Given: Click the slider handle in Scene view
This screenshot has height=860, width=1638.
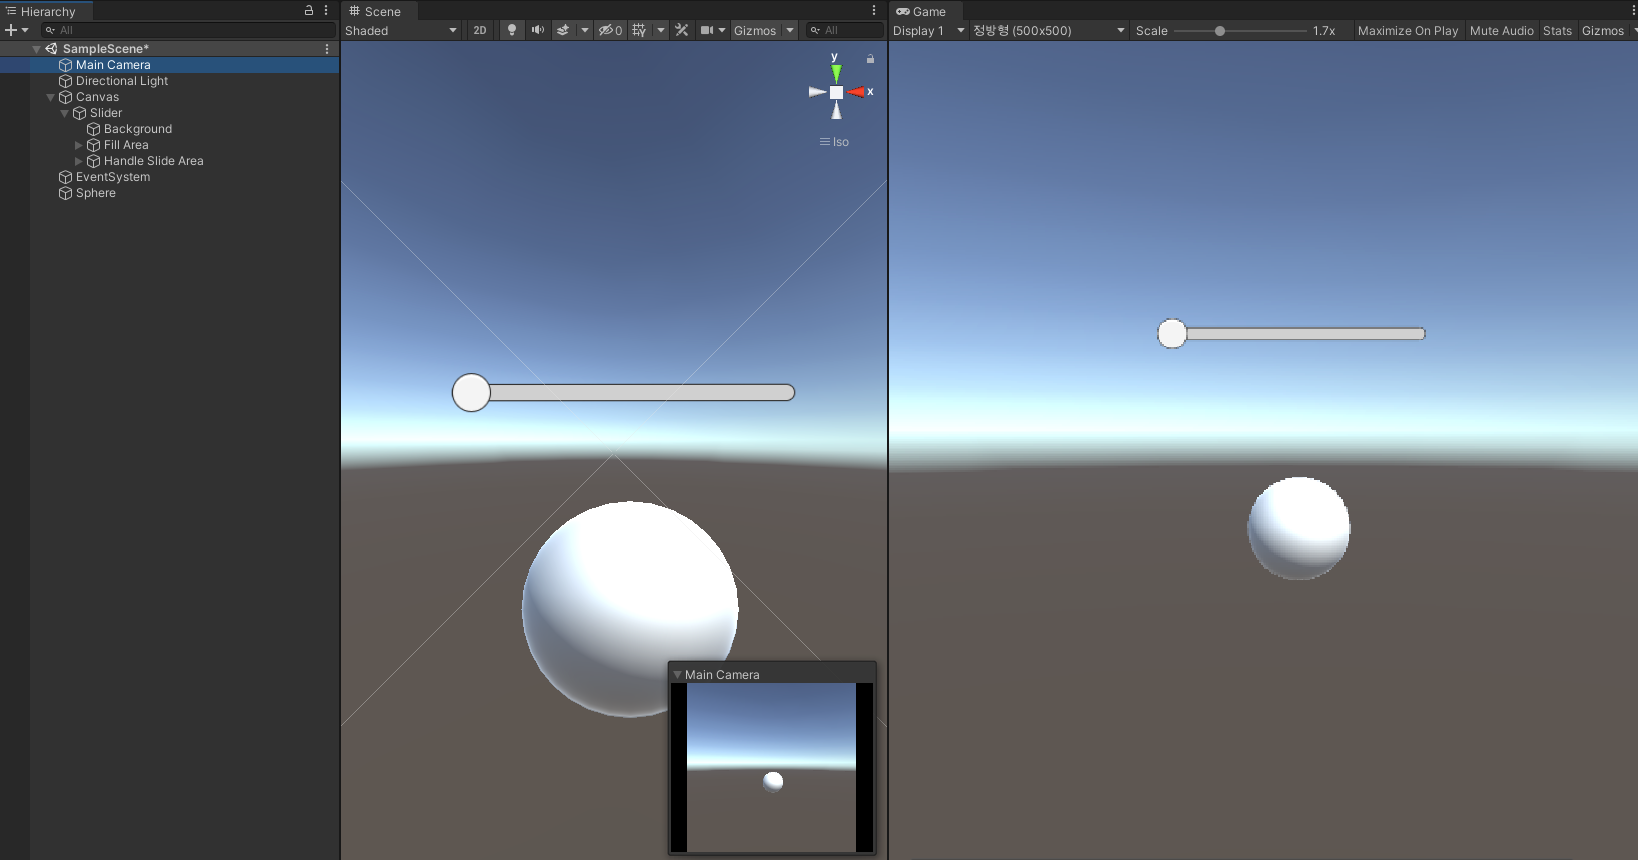Looking at the screenshot, I should tap(471, 393).
